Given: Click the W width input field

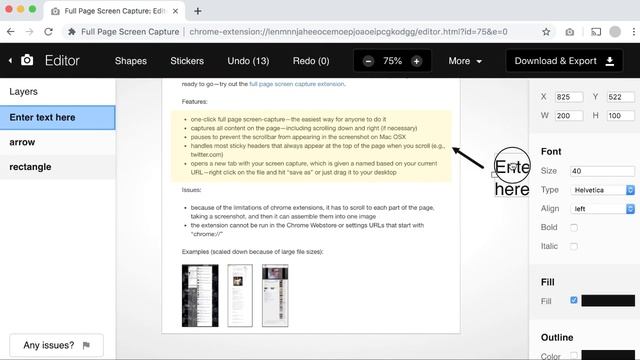Looking at the screenshot, I should click(x=569, y=116).
